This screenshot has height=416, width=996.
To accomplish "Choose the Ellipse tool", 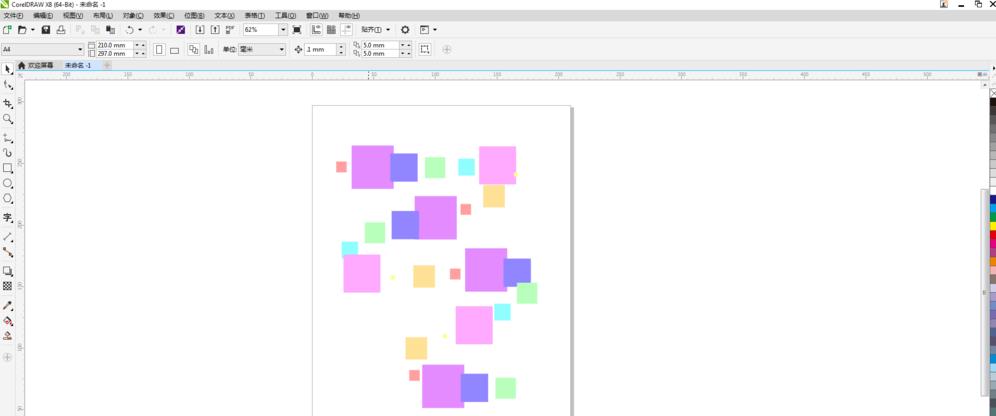I will (8, 184).
